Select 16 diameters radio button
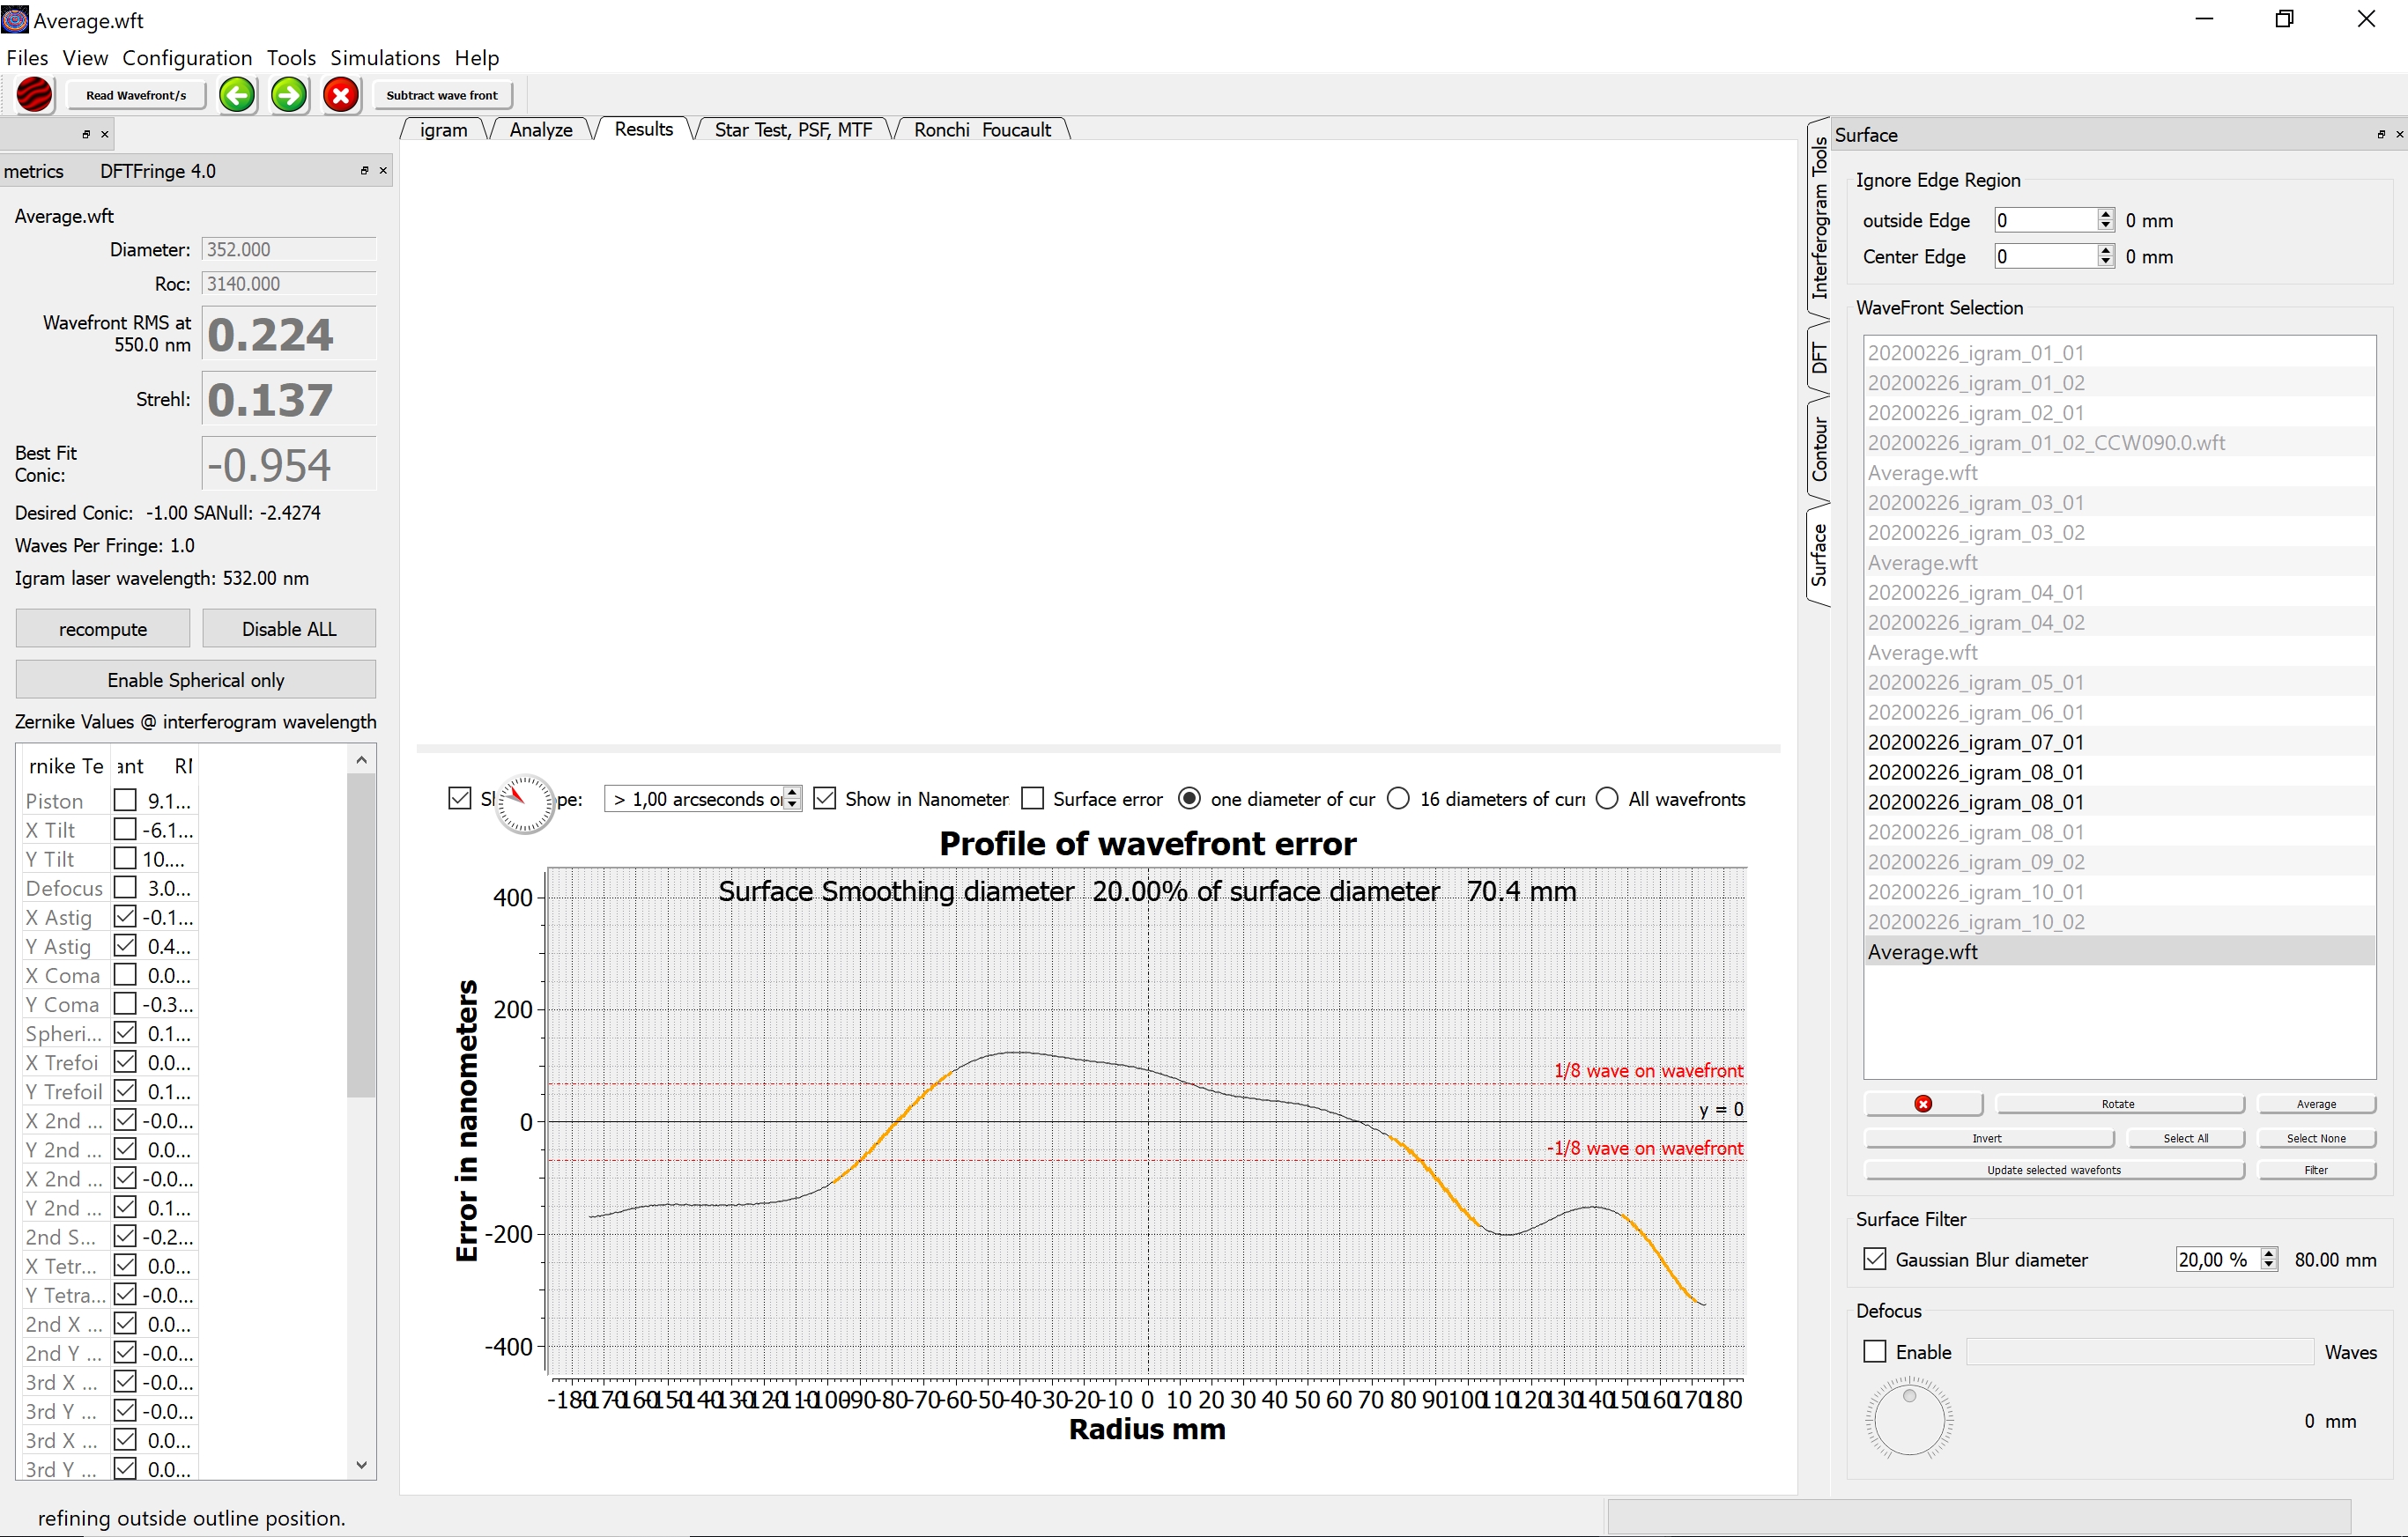This screenshot has height=1537, width=2408. [x=1399, y=799]
